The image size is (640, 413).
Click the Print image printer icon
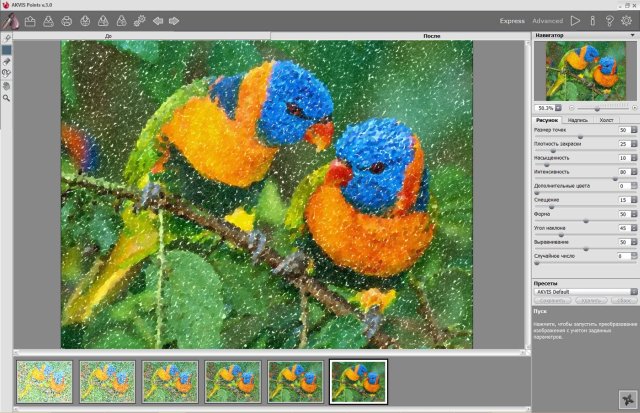click(67, 20)
